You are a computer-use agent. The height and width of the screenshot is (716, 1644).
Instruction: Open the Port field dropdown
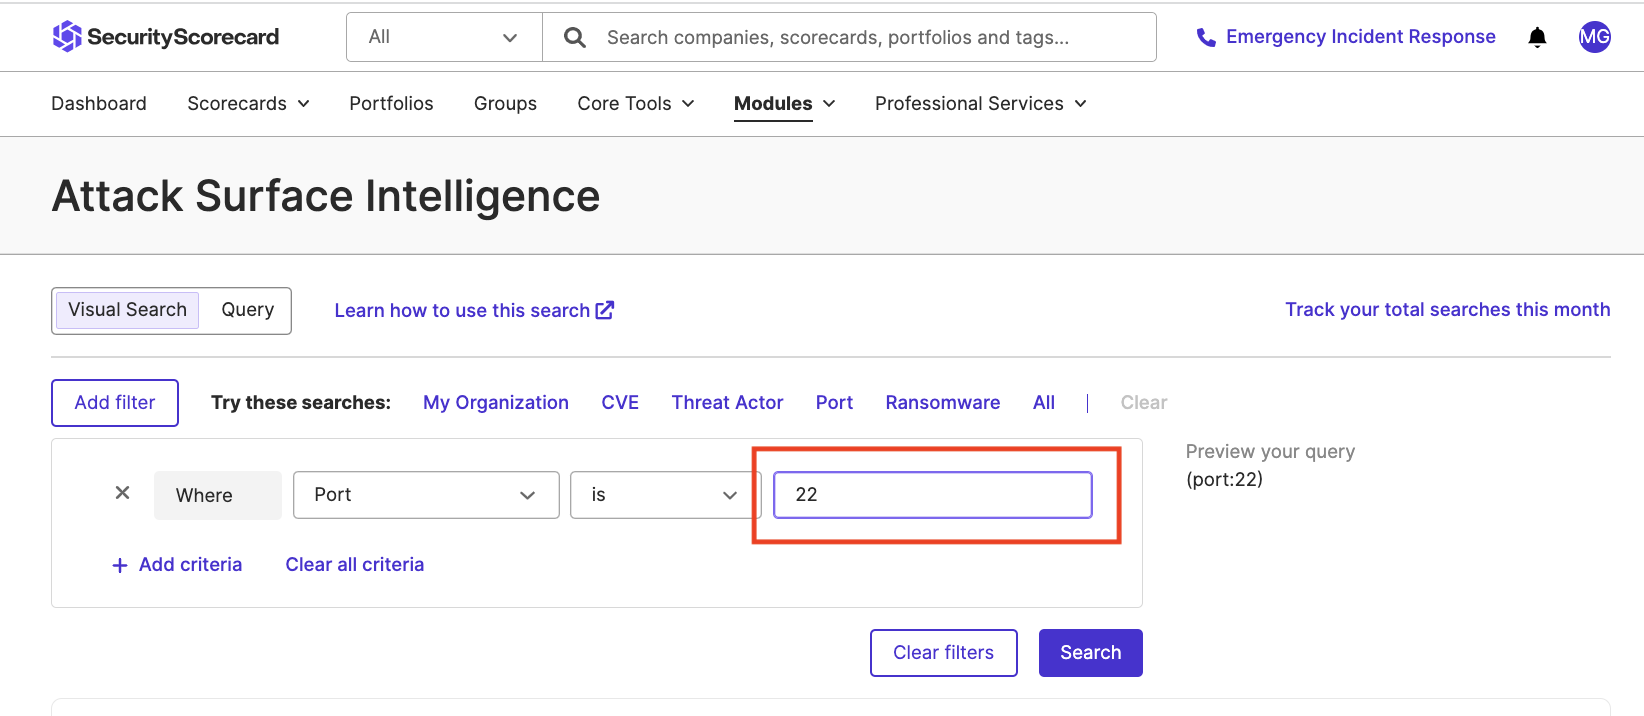(x=426, y=495)
